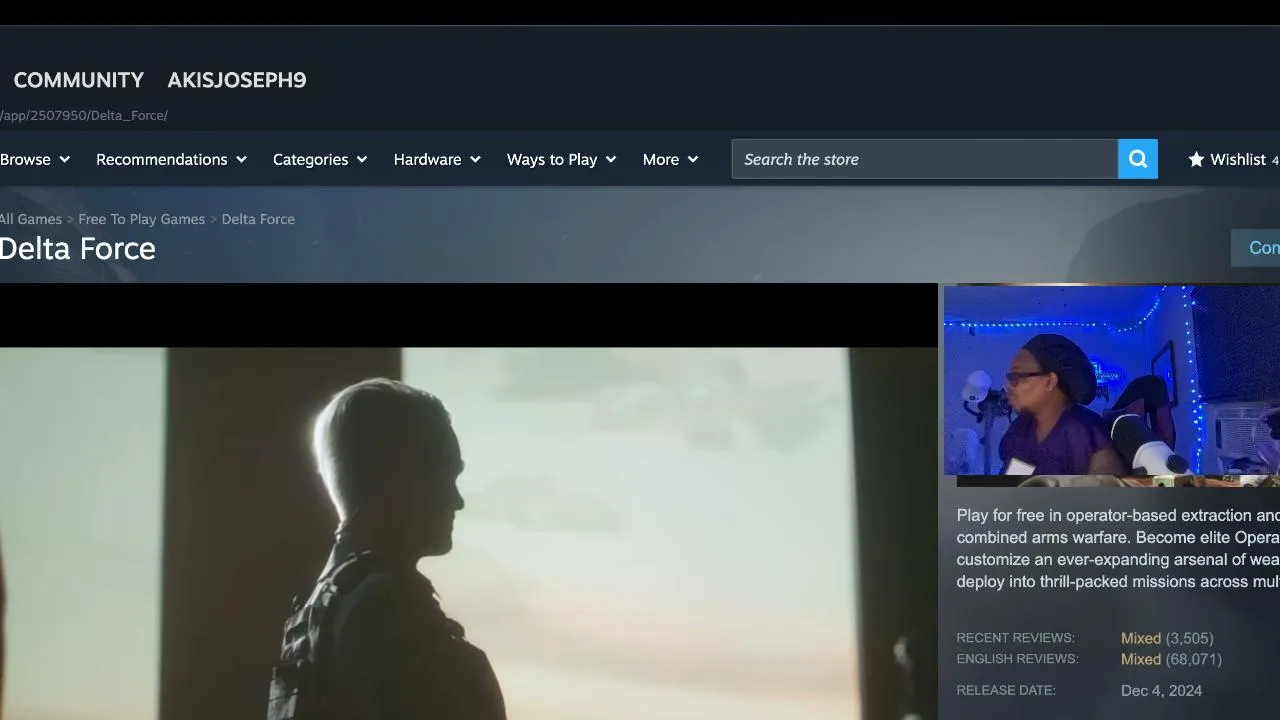The height and width of the screenshot is (720, 1280).
Task: Click the game description paragraph
Action: 1118,548
